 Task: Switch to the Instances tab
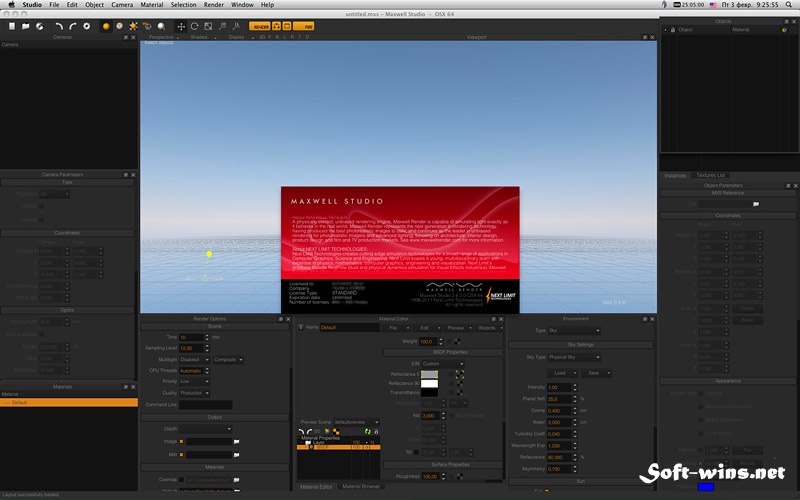click(x=676, y=176)
